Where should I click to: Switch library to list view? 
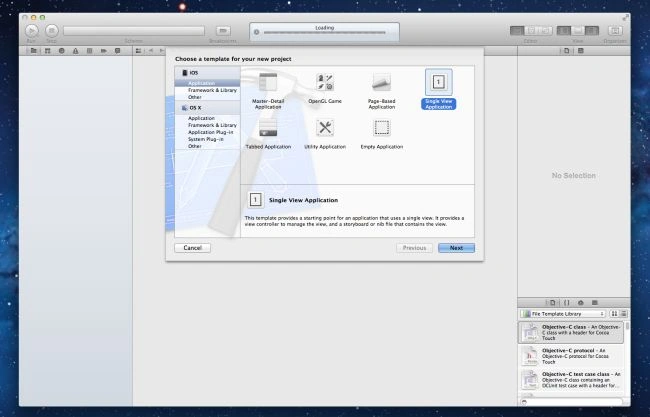(623, 314)
